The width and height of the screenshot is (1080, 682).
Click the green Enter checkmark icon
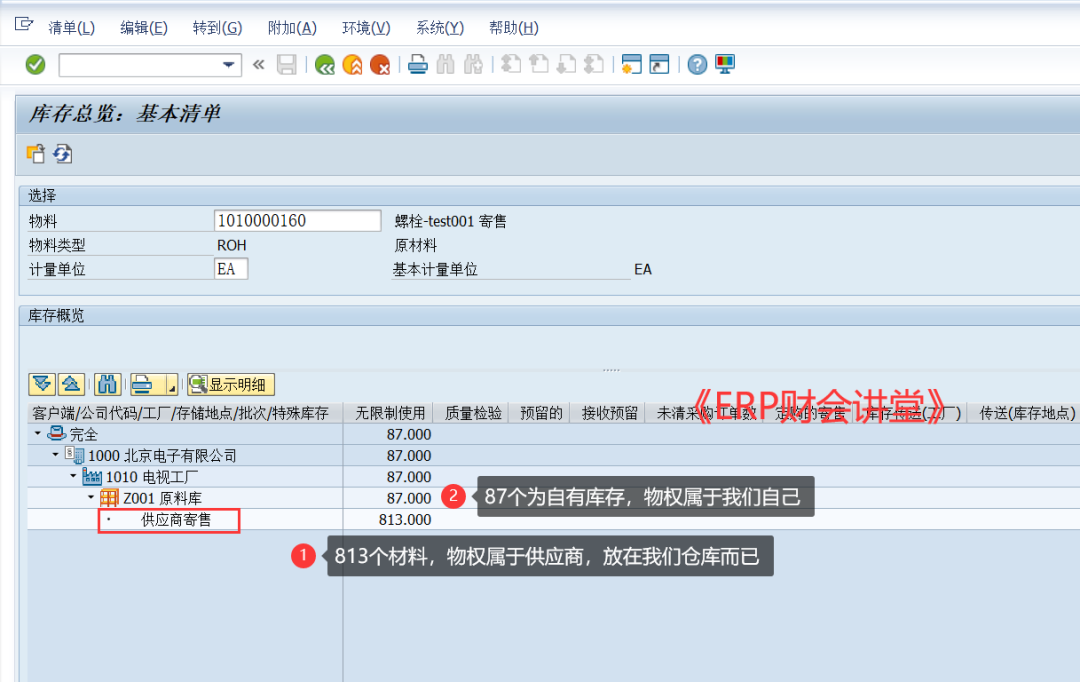point(35,65)
